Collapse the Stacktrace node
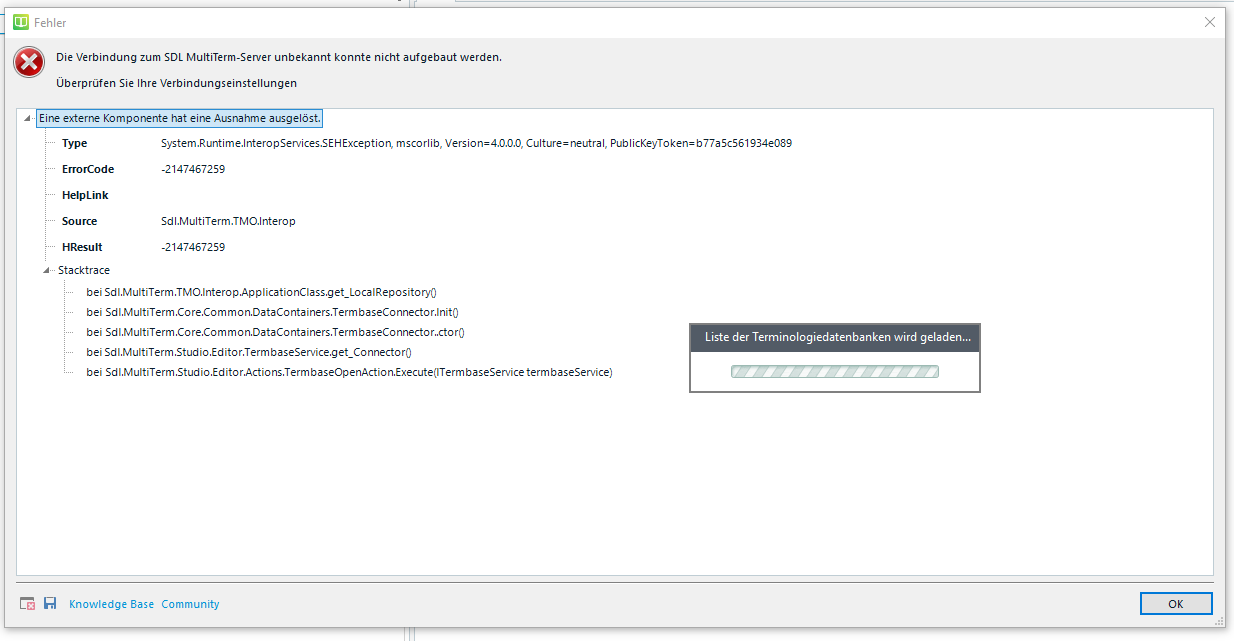1234x641 pixels. (x=47, y=270)
